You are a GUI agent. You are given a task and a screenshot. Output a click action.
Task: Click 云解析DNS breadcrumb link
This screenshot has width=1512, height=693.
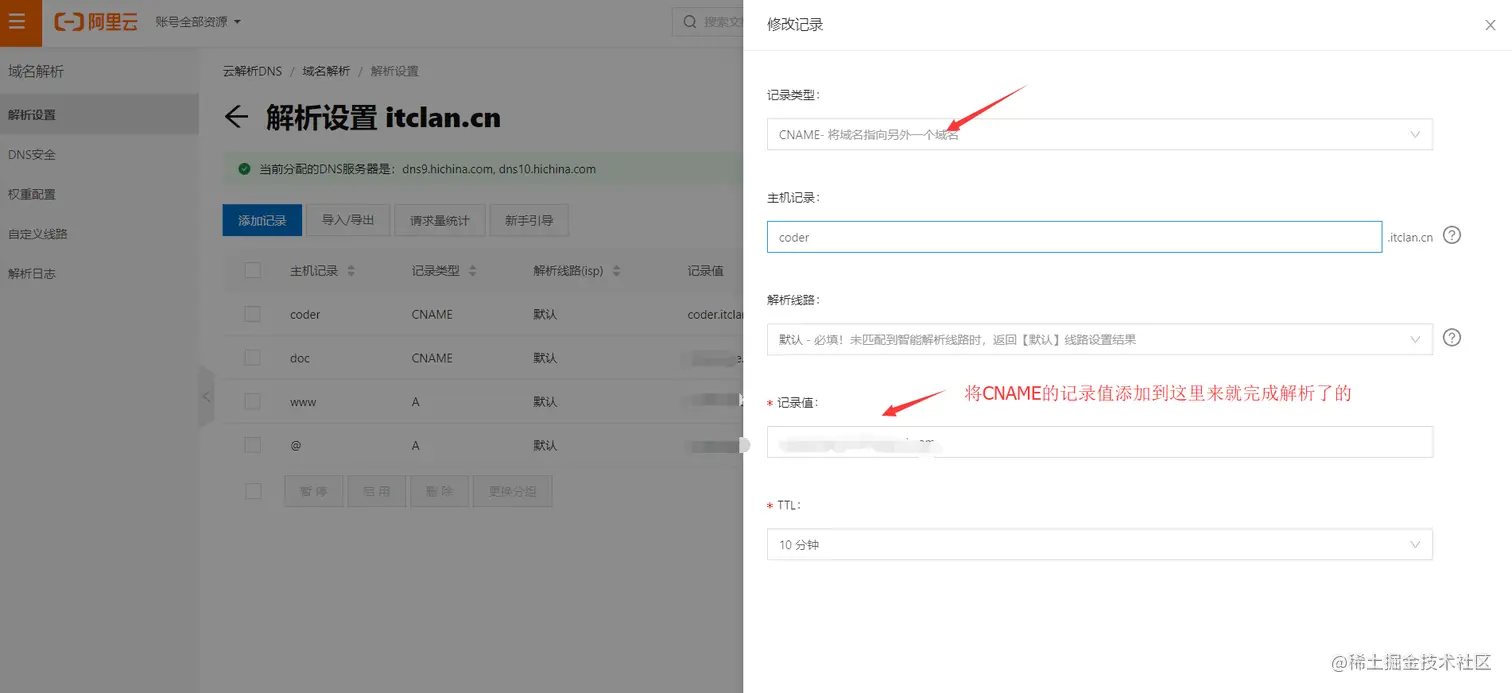tap(252, 71)
